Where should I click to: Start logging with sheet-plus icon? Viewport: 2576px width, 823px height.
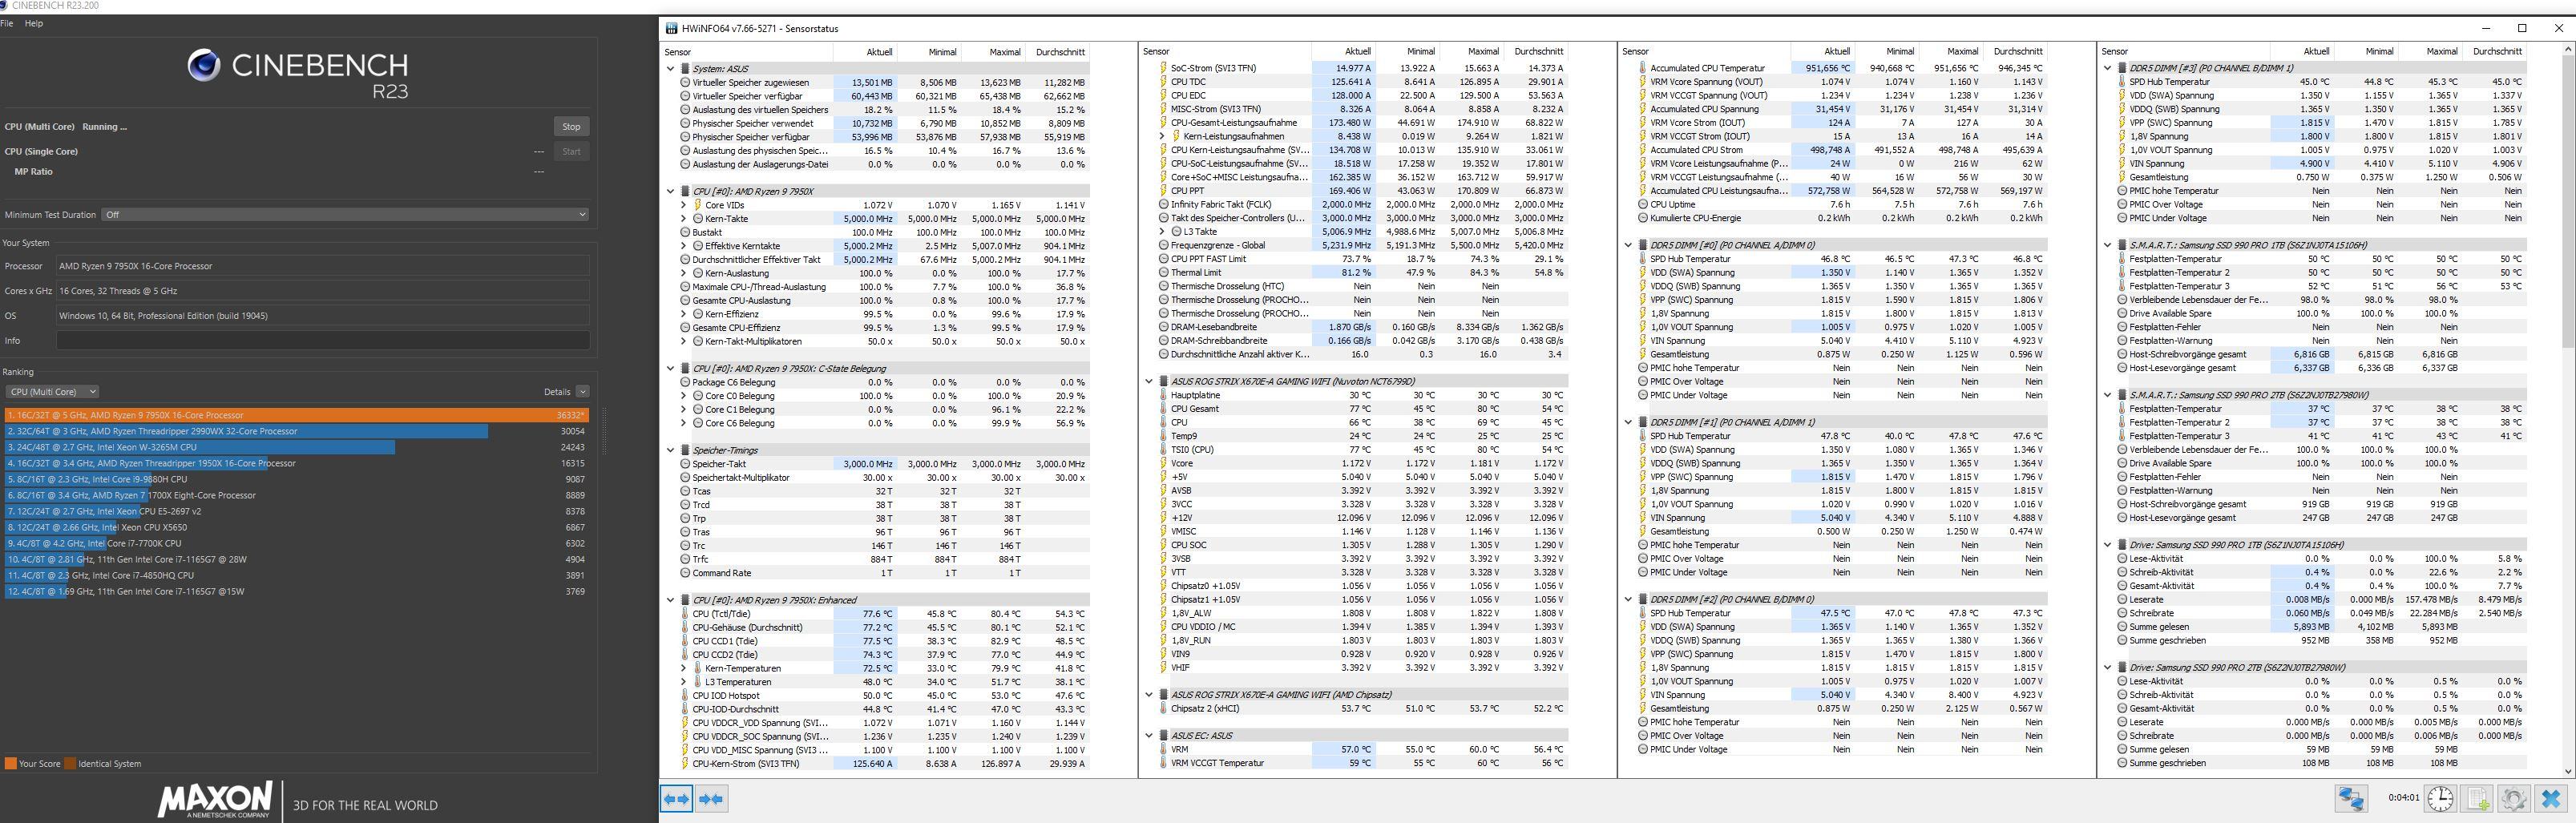(2478, 798)
